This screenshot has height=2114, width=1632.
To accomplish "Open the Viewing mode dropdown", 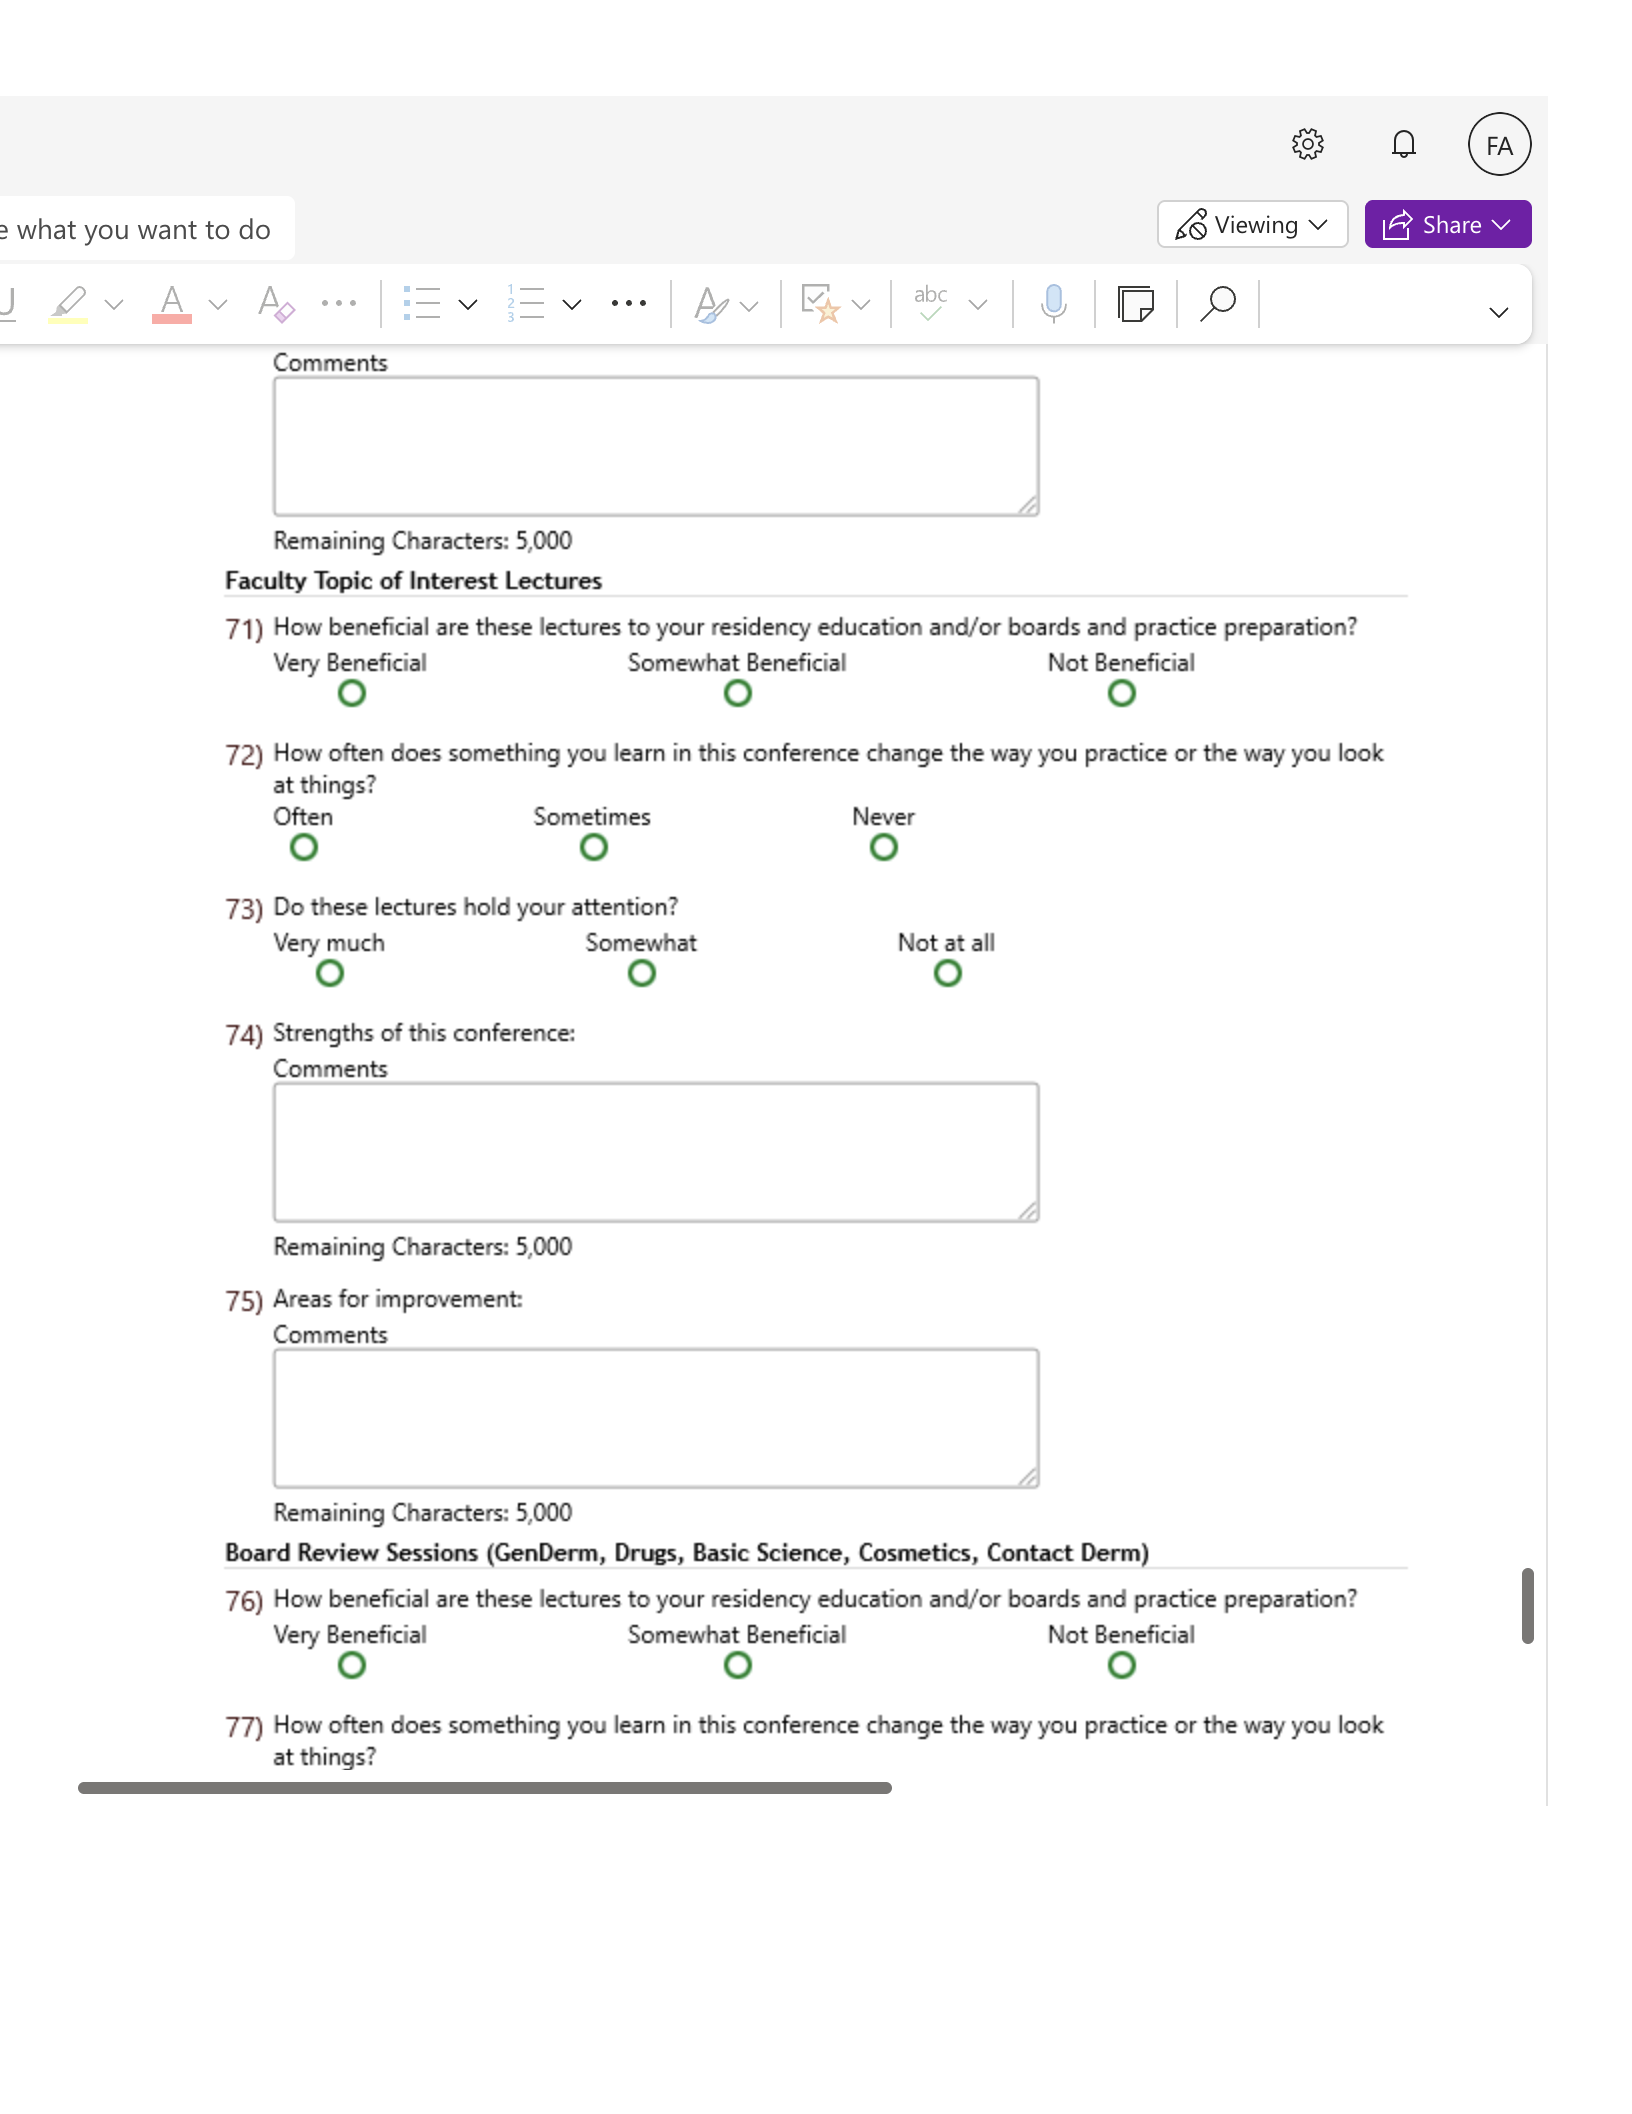I will pos(1252,225).
